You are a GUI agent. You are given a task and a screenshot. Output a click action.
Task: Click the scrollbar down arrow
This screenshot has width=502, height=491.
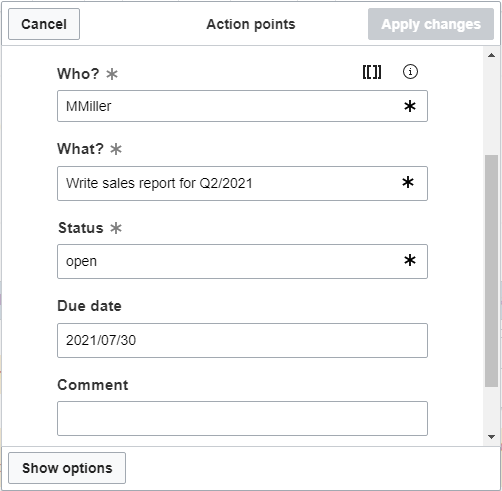[491, 437]
